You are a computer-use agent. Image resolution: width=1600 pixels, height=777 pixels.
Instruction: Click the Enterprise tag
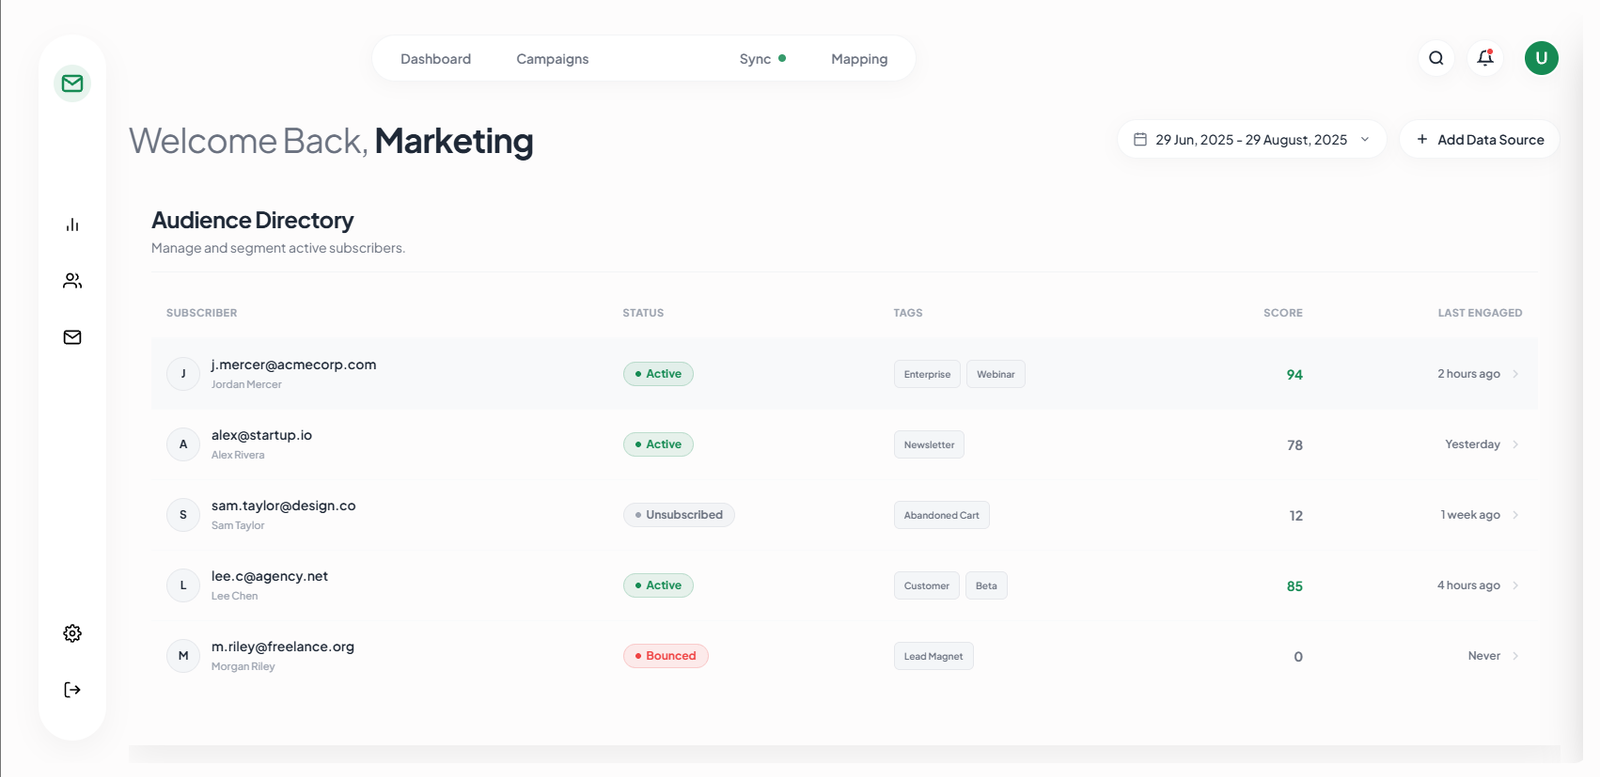click(927, 374)
